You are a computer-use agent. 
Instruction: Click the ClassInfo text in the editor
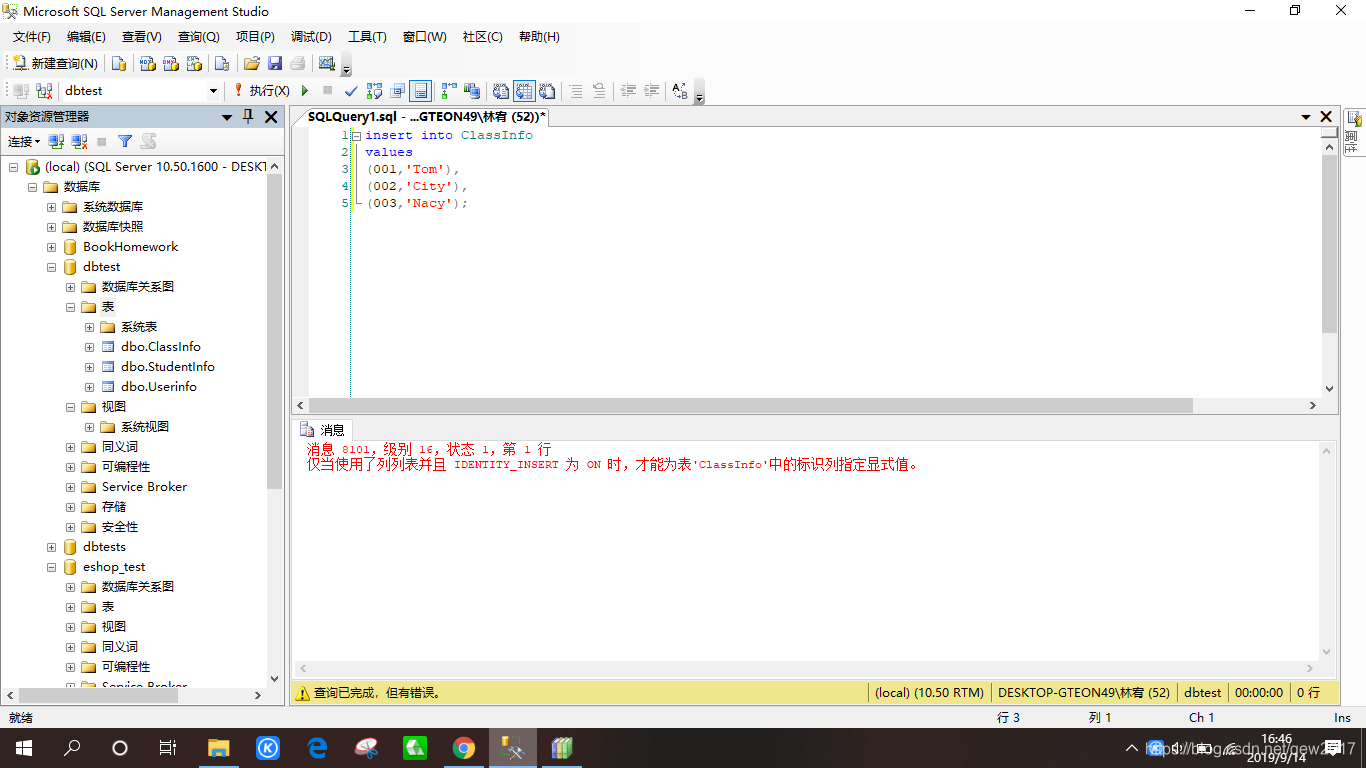[496, 135]
